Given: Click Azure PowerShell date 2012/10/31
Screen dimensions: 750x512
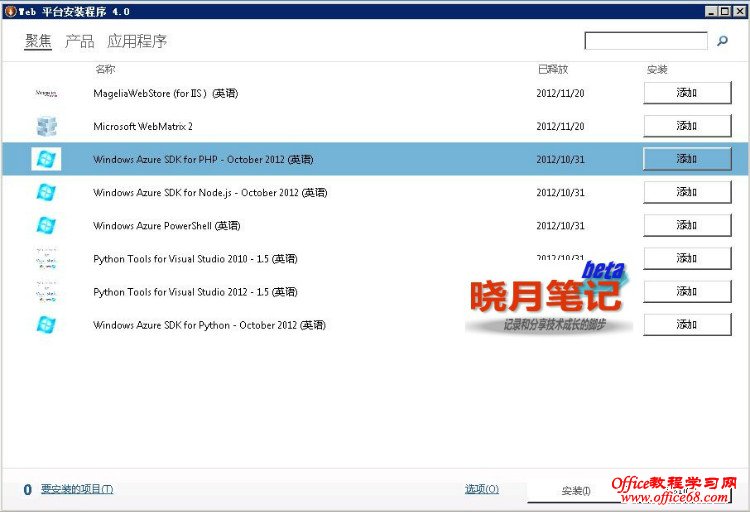Looking at the screenshot, I should tap(560, 225).
